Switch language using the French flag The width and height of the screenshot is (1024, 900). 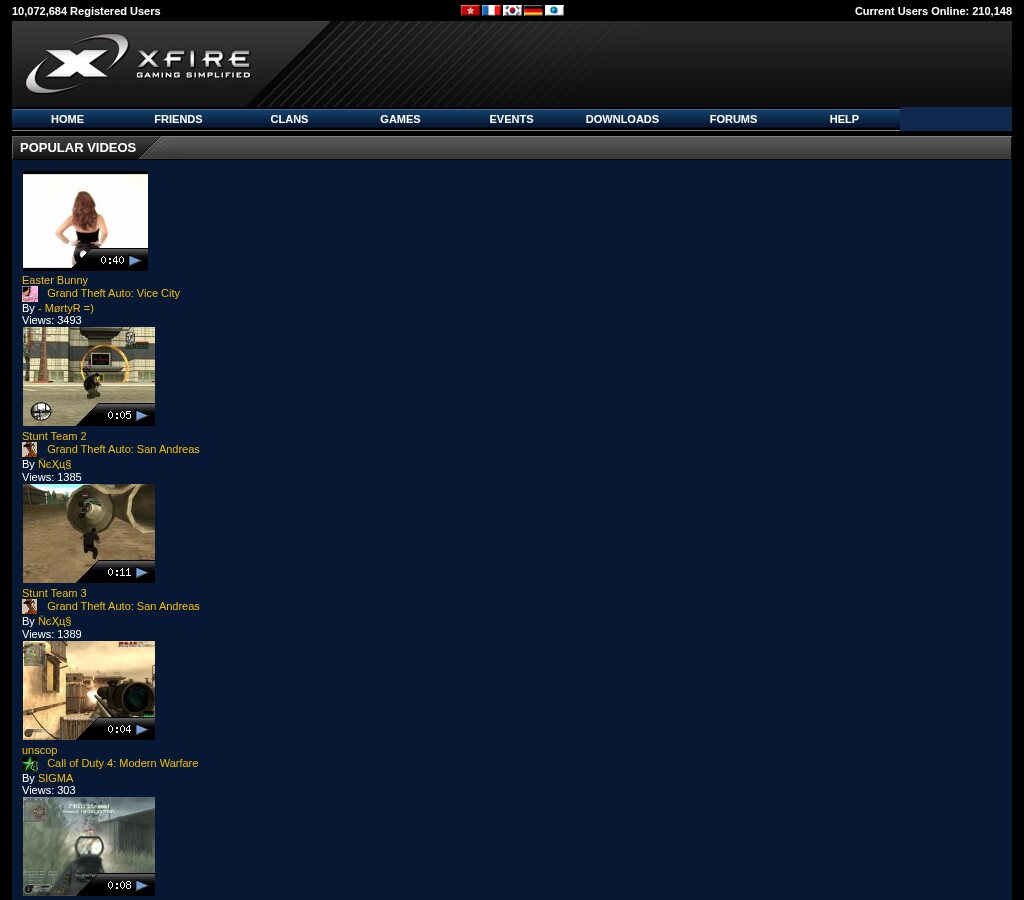(491, 10)
